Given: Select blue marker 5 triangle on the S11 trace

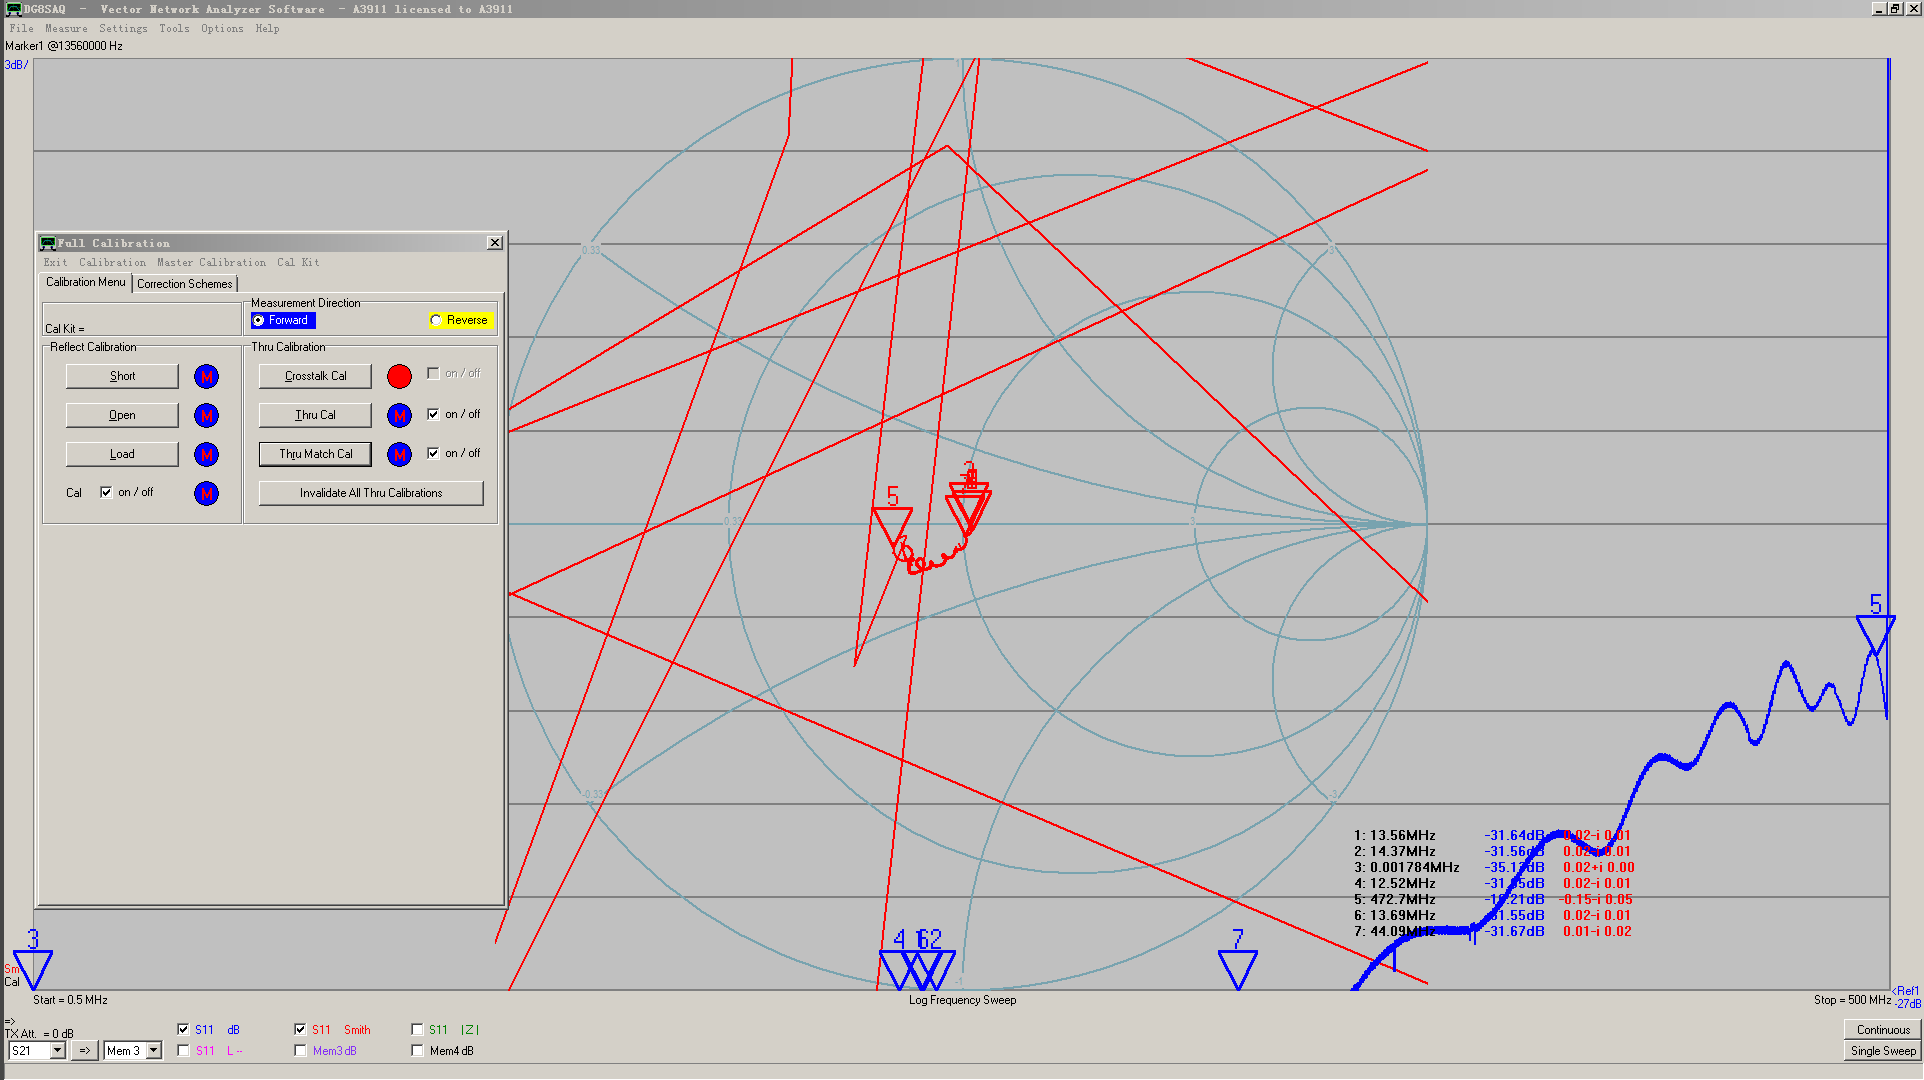Looking at the screenshot, I should point(1876,636).
